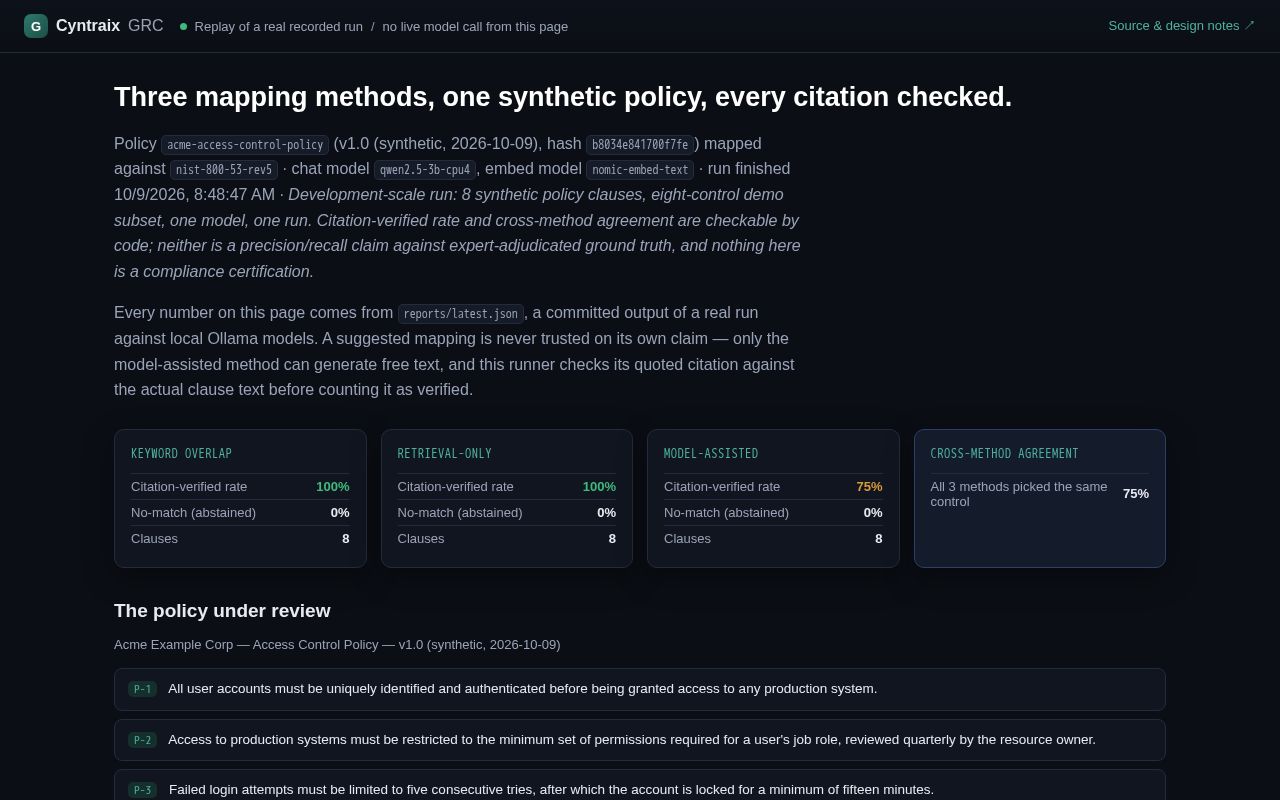Viewport: 1280px width, 800px height.
Task: Click the green G logo icon
Action: click(x=36, y=26)
